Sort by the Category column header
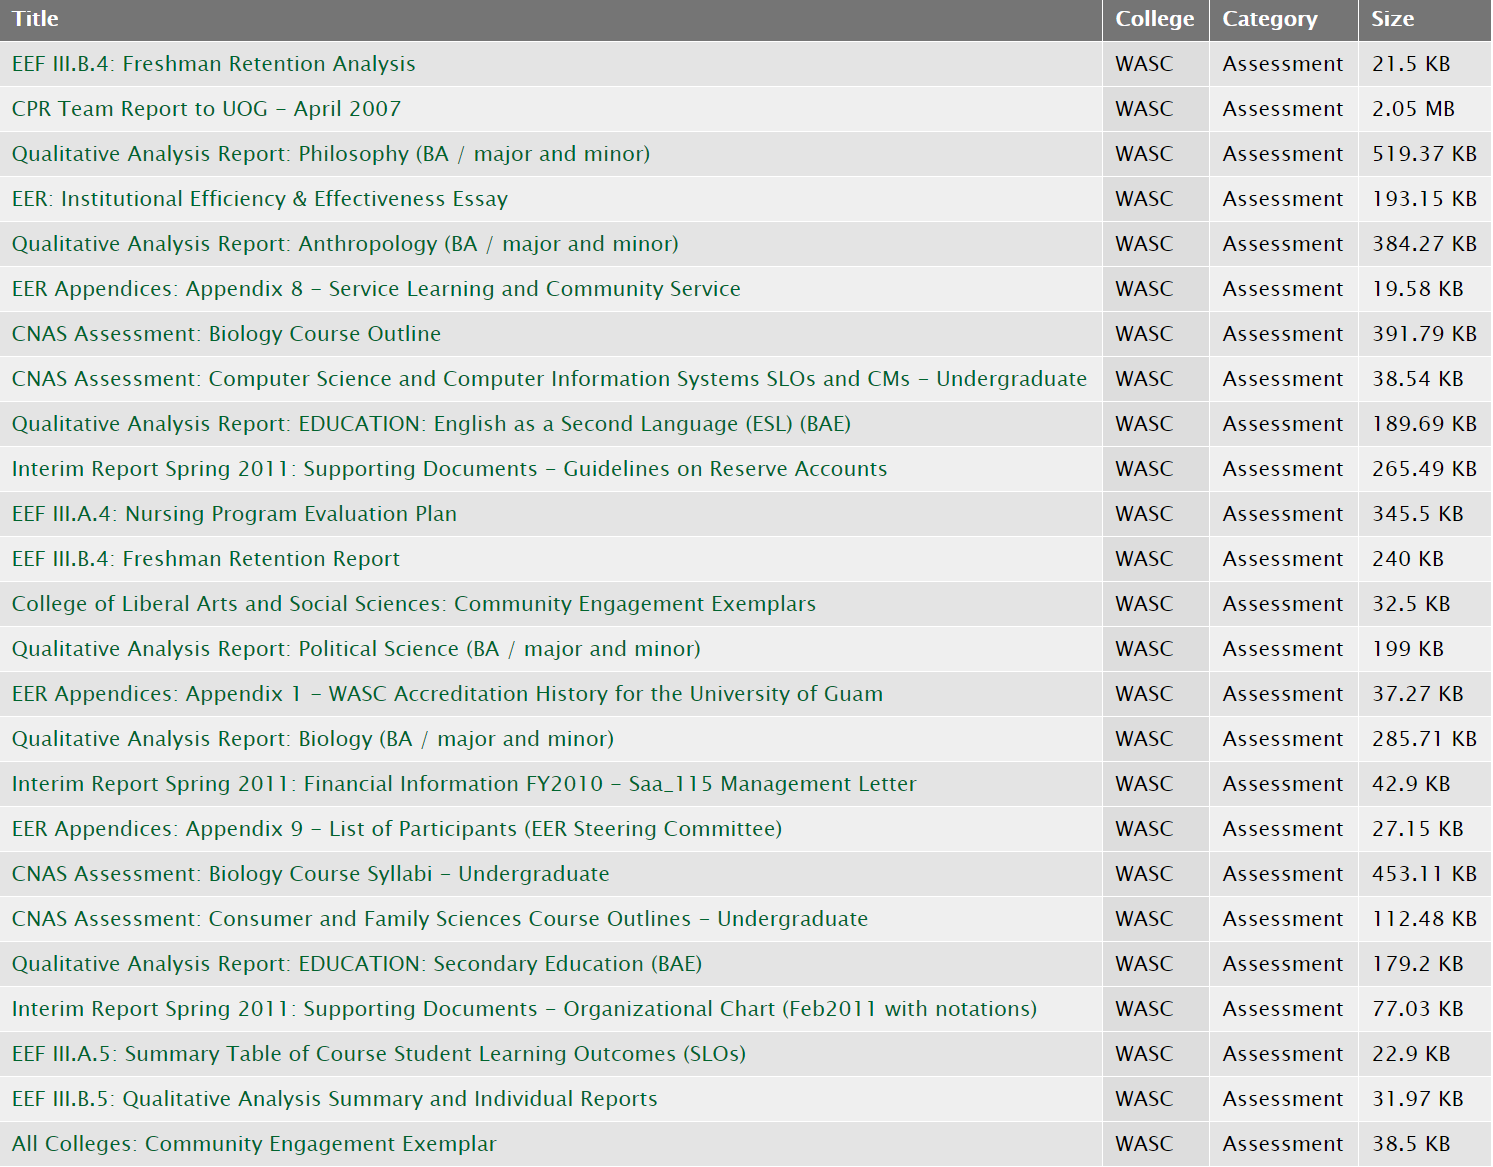 pyautogui.click(x=1270, y=19)
